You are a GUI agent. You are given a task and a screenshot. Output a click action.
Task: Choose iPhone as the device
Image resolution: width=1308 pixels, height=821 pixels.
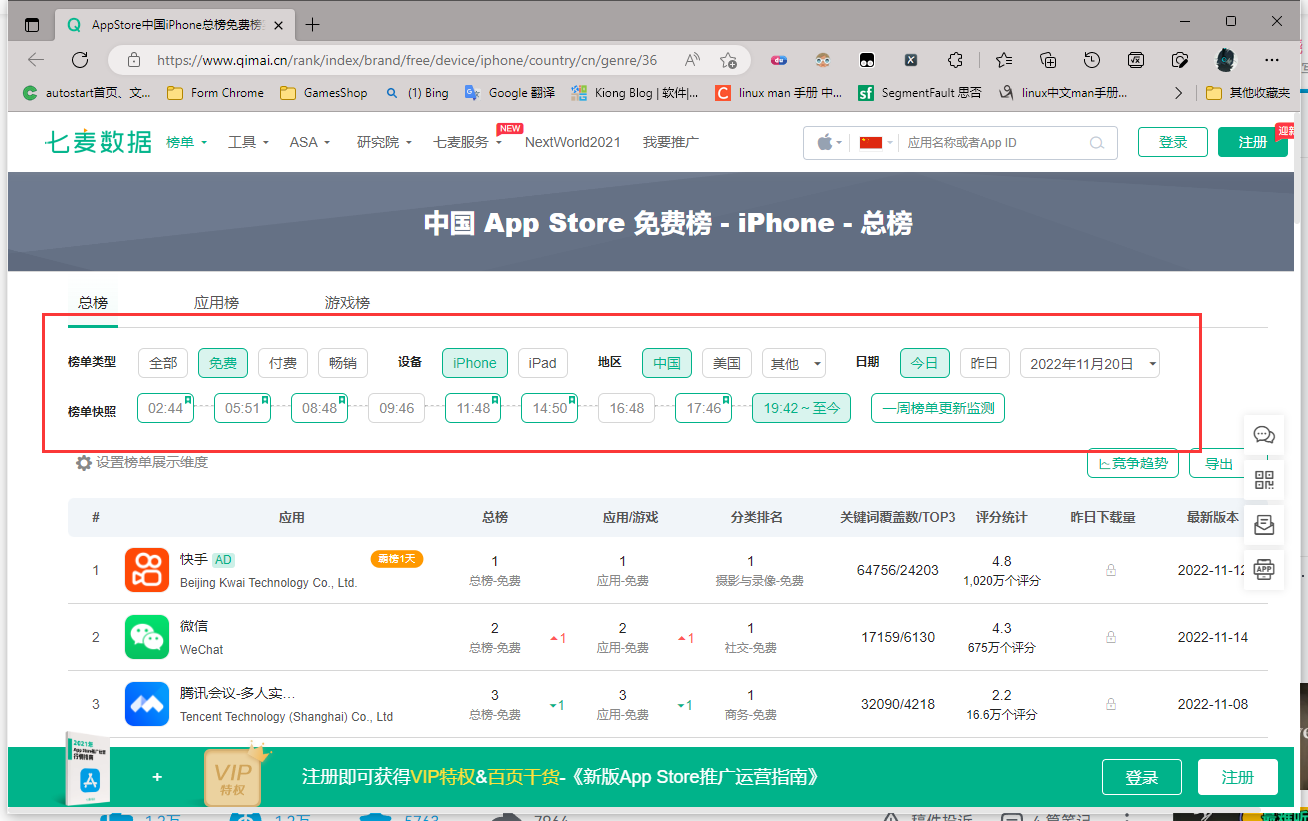[x=475, y=363]
